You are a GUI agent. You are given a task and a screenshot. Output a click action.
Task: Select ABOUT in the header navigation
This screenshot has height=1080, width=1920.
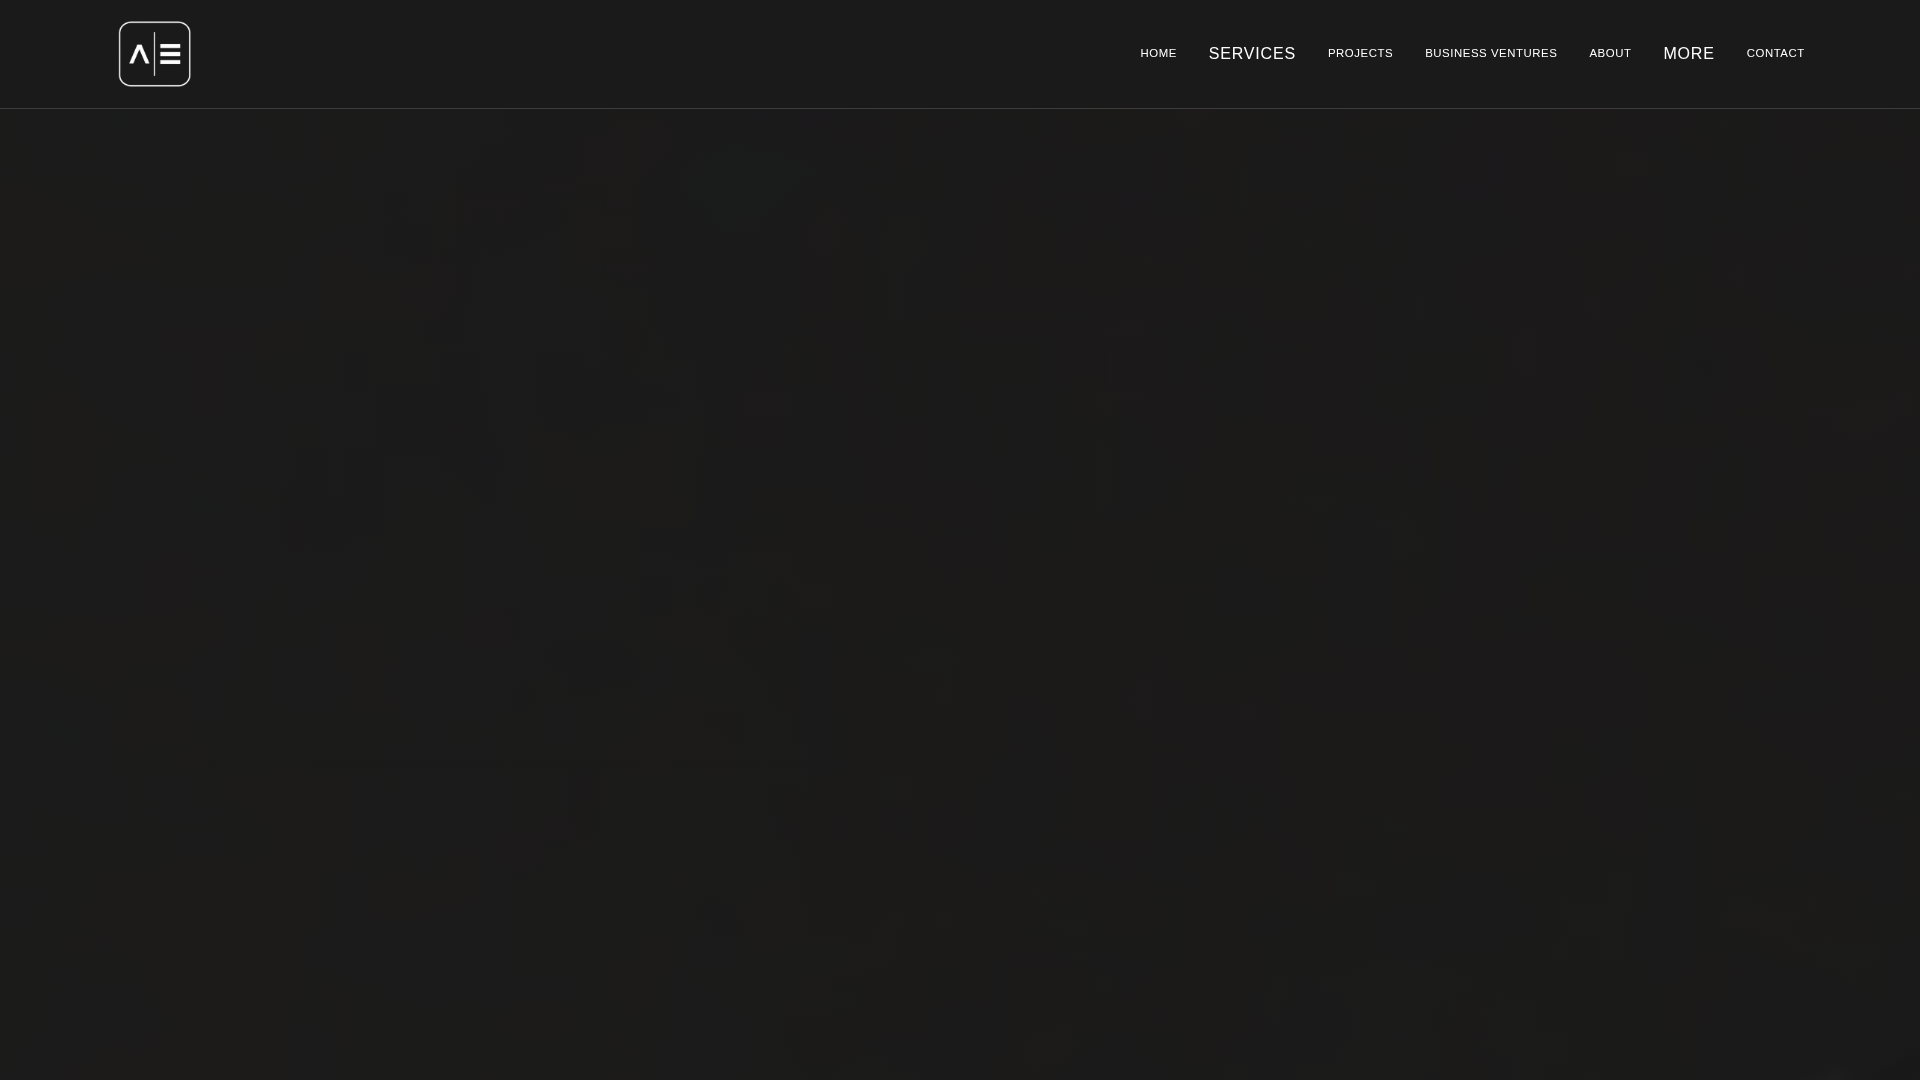(x=1609, y=53)
